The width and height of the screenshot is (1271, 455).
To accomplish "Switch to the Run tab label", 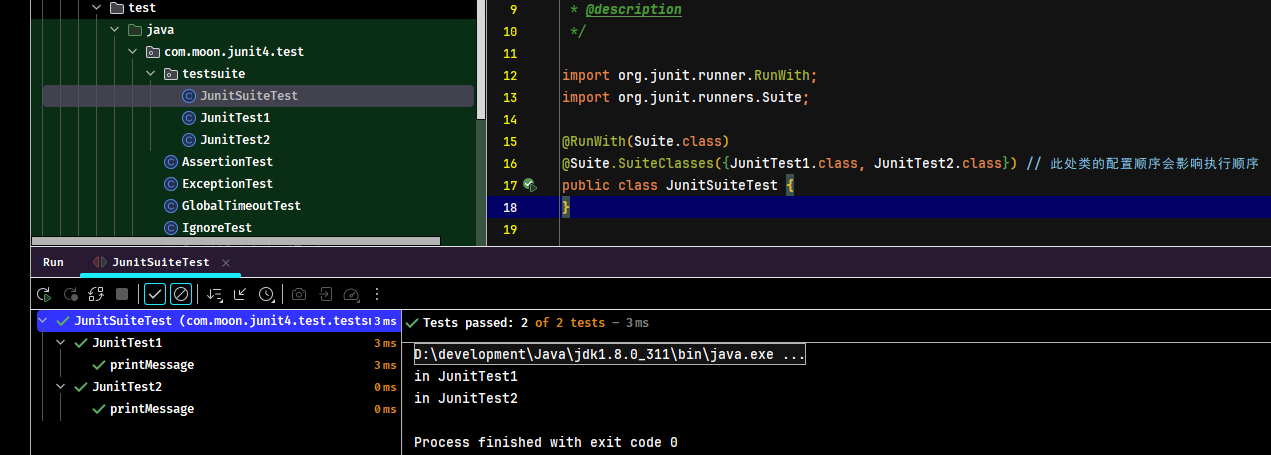I will click(x=53, y=262).
